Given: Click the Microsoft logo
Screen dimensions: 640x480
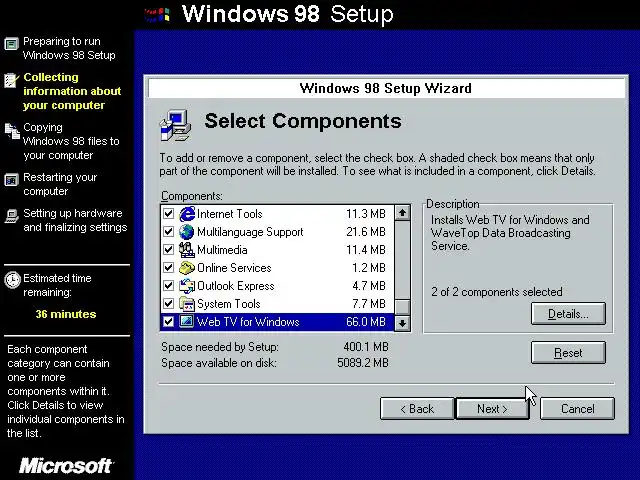Looking at the screenshot, I should [66, 466].
